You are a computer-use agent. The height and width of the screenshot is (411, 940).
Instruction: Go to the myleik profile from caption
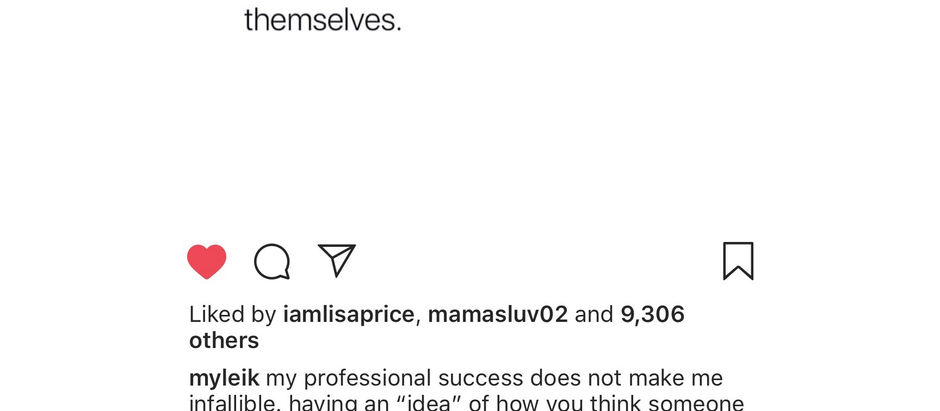pos(224,379)
